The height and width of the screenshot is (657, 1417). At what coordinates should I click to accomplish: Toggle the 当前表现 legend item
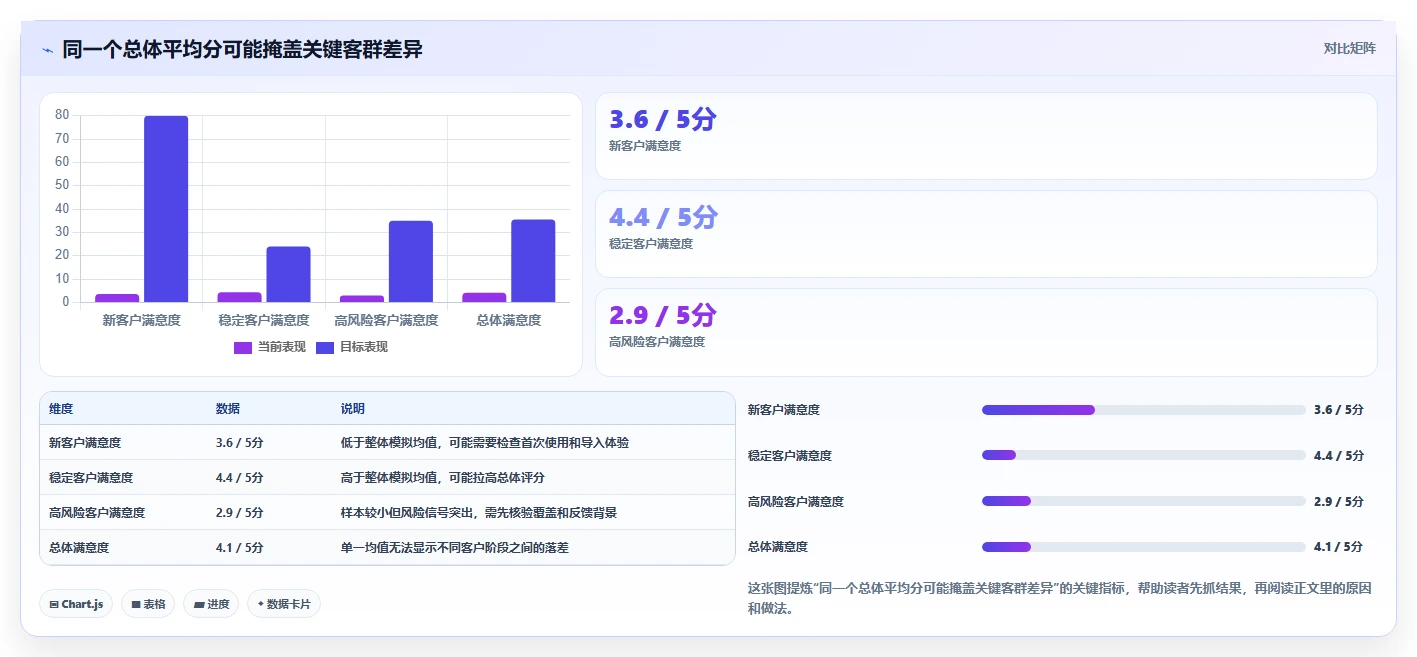[269, 347]
